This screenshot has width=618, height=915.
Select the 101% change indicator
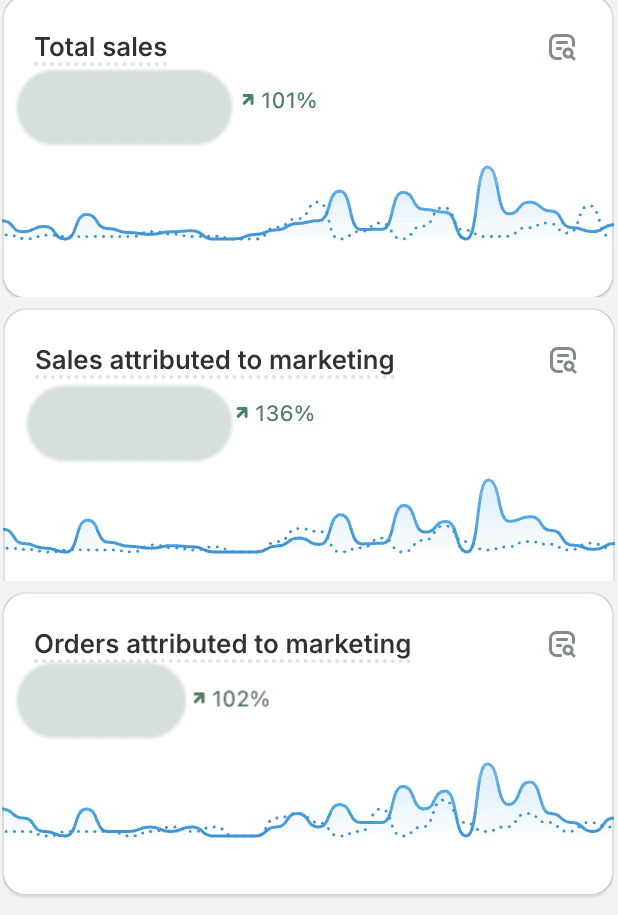tap(279, 100)
